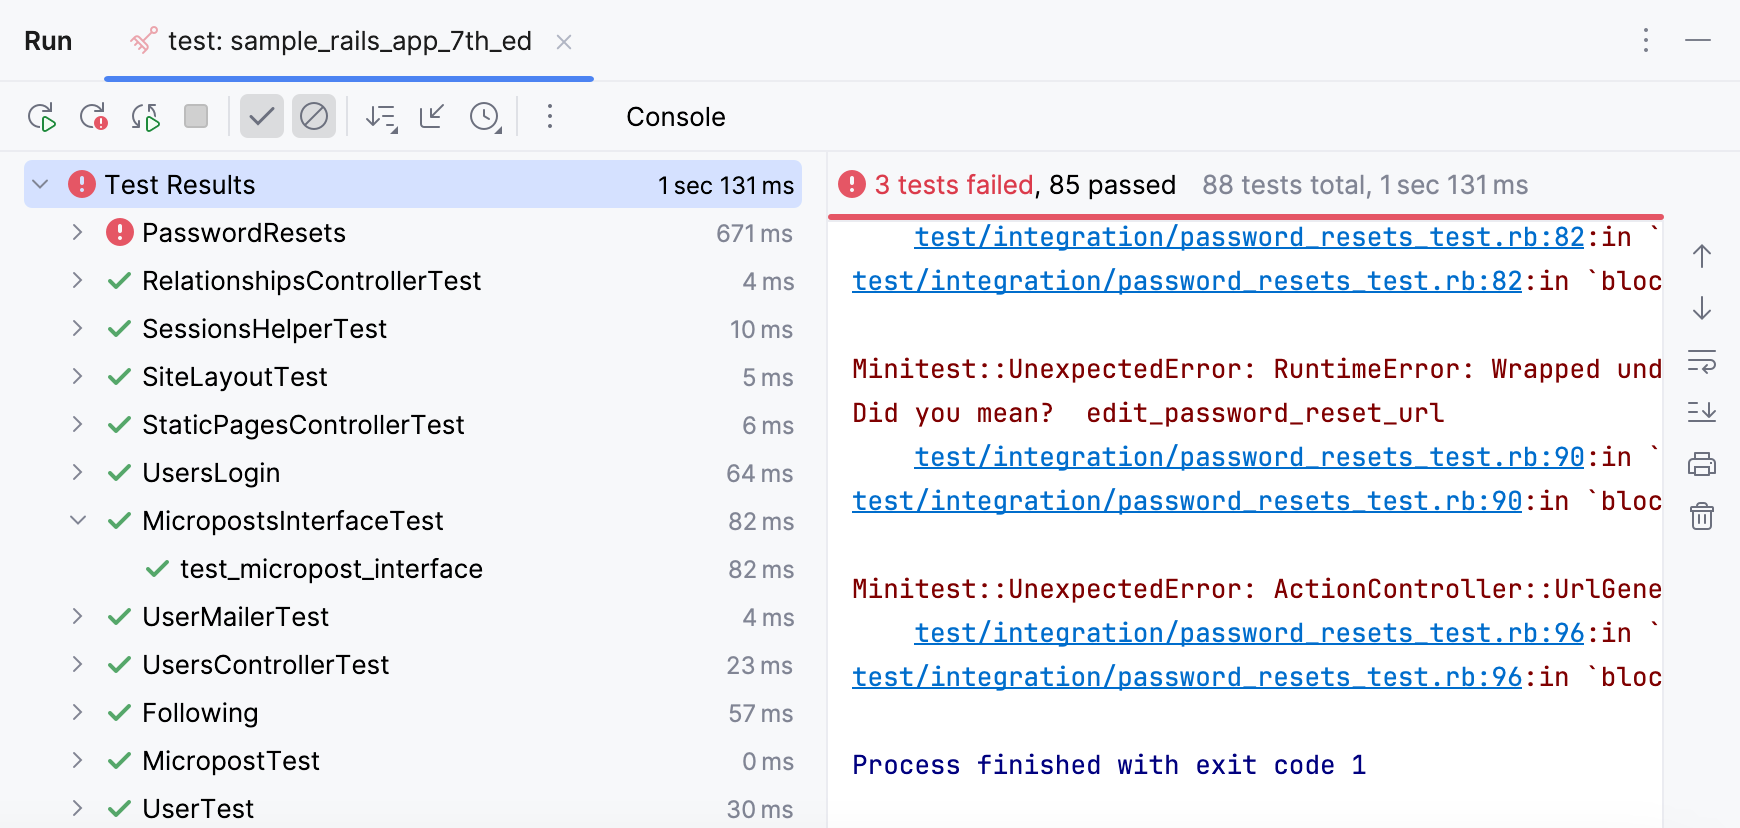The image size is (1740, 828).
Task: Toggle Show Ignored tests button
Action: click(x=314, y=117)
